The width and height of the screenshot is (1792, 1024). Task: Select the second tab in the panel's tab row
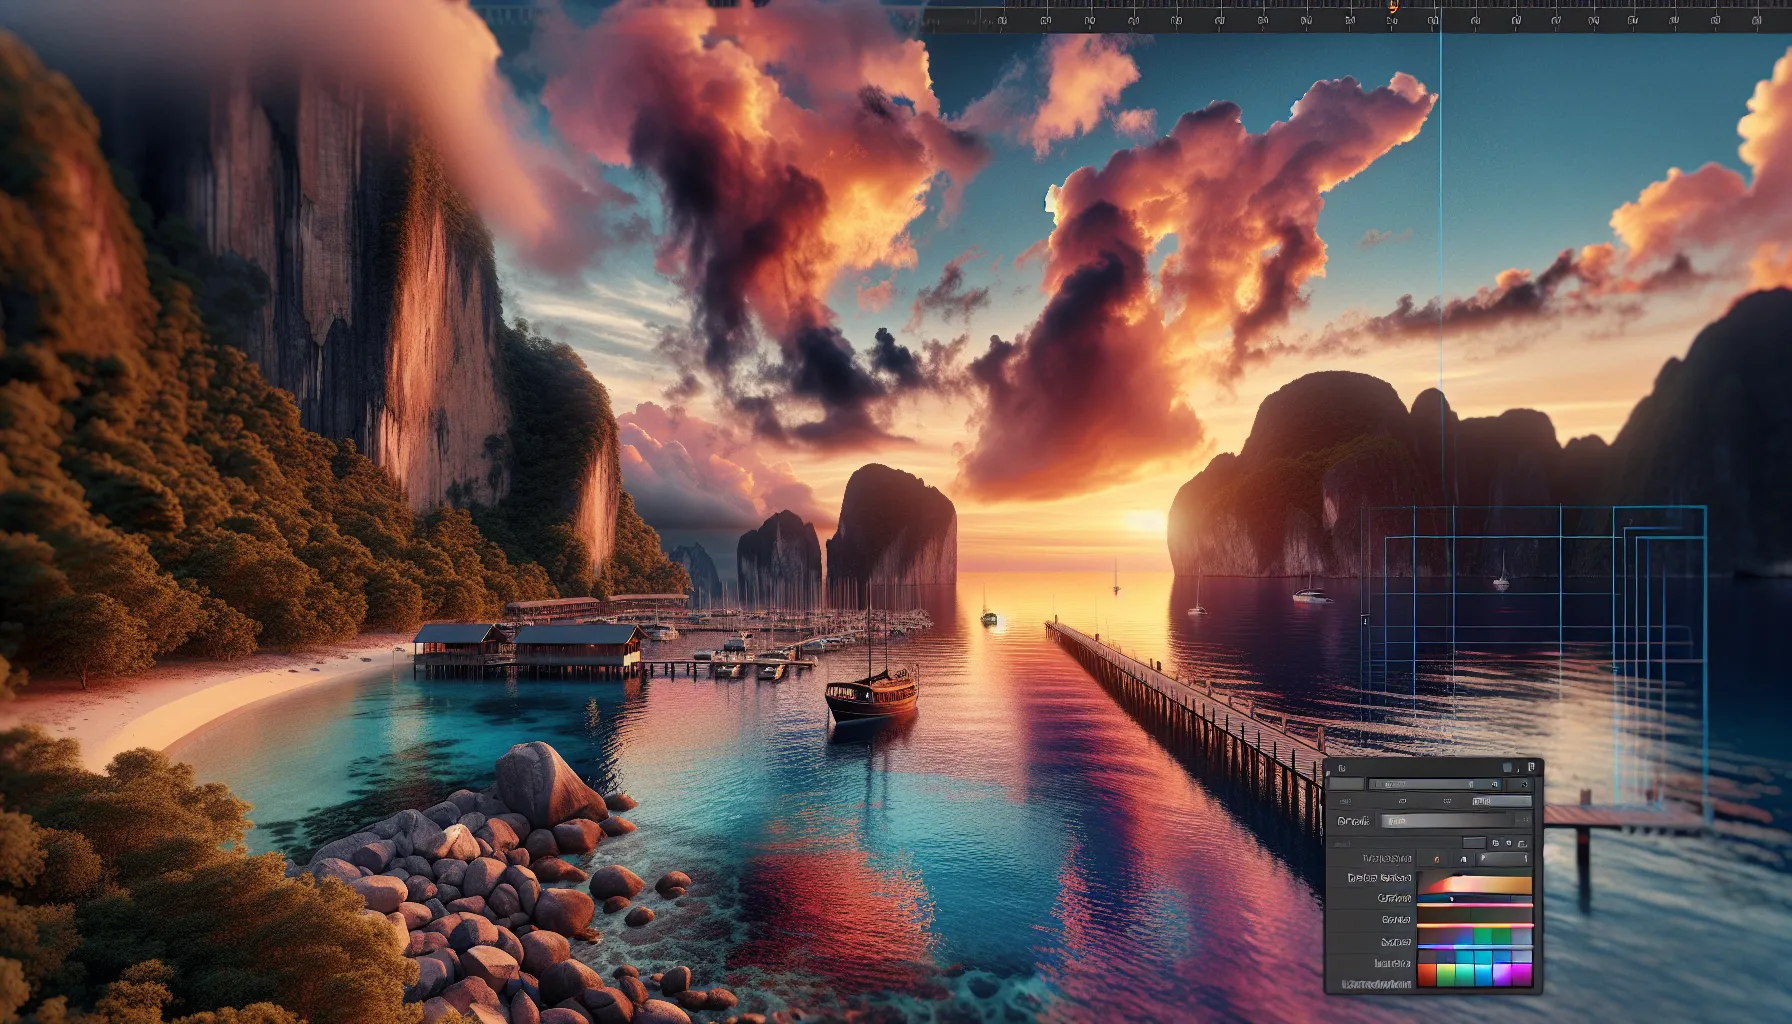(x=1402, y=801)
